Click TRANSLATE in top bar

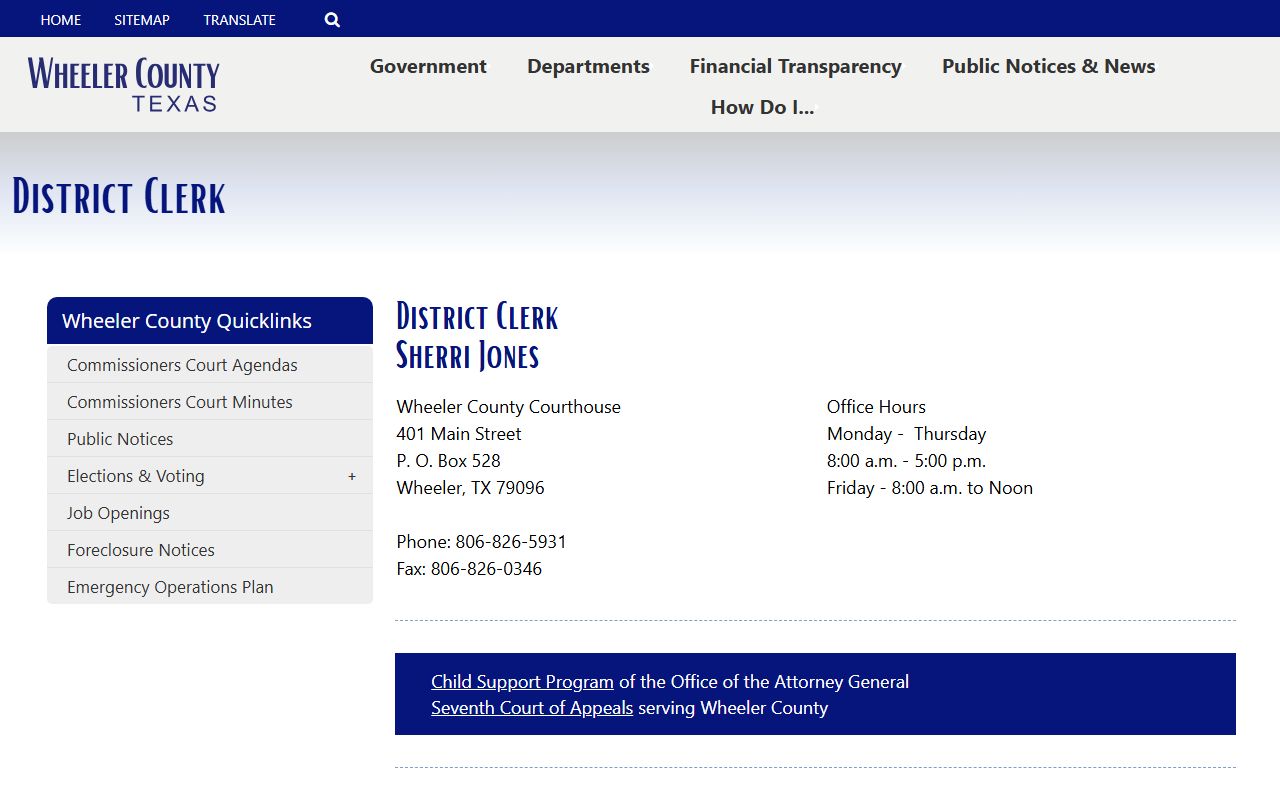click(x=240, y=20)
